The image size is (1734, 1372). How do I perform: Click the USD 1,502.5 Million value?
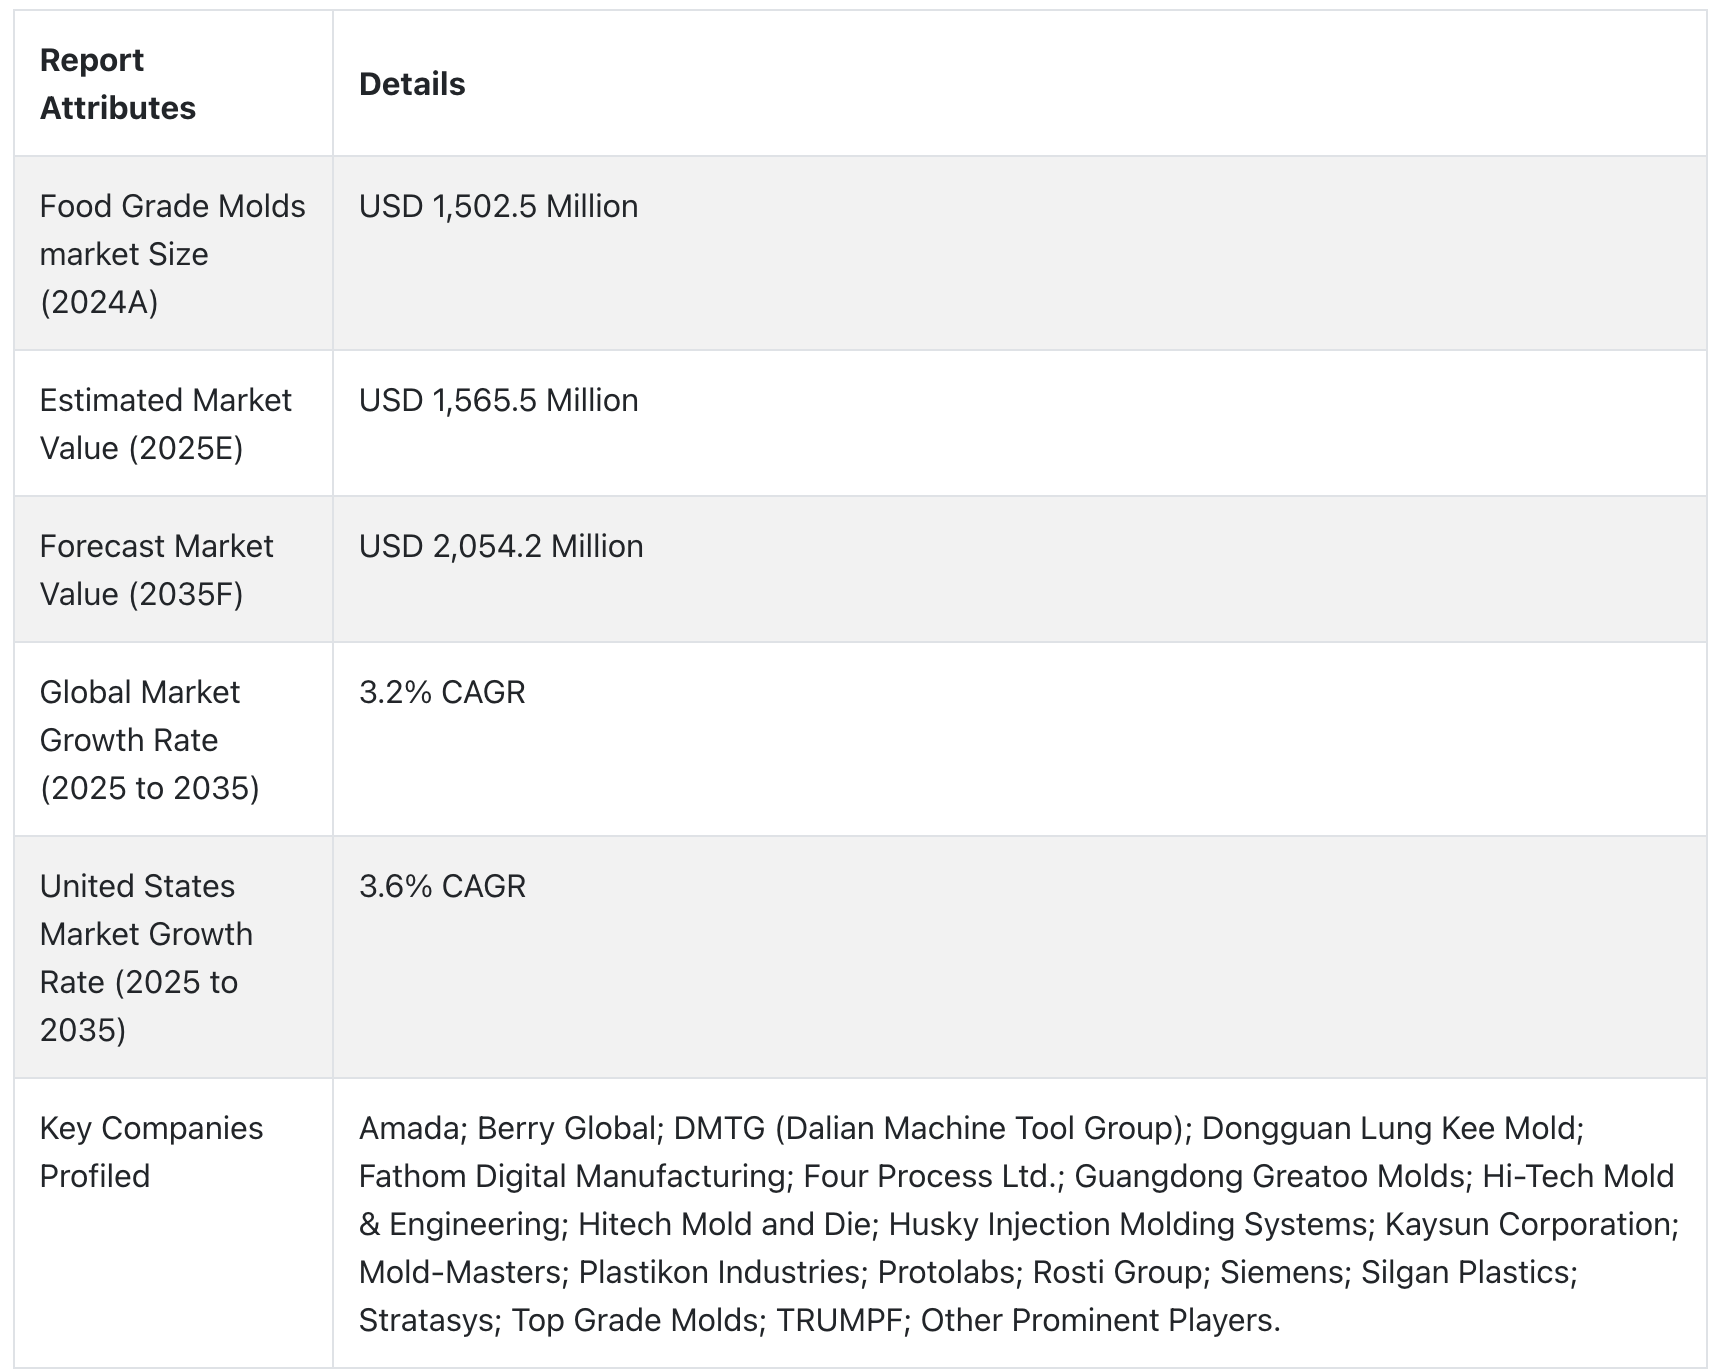[498, 206]
